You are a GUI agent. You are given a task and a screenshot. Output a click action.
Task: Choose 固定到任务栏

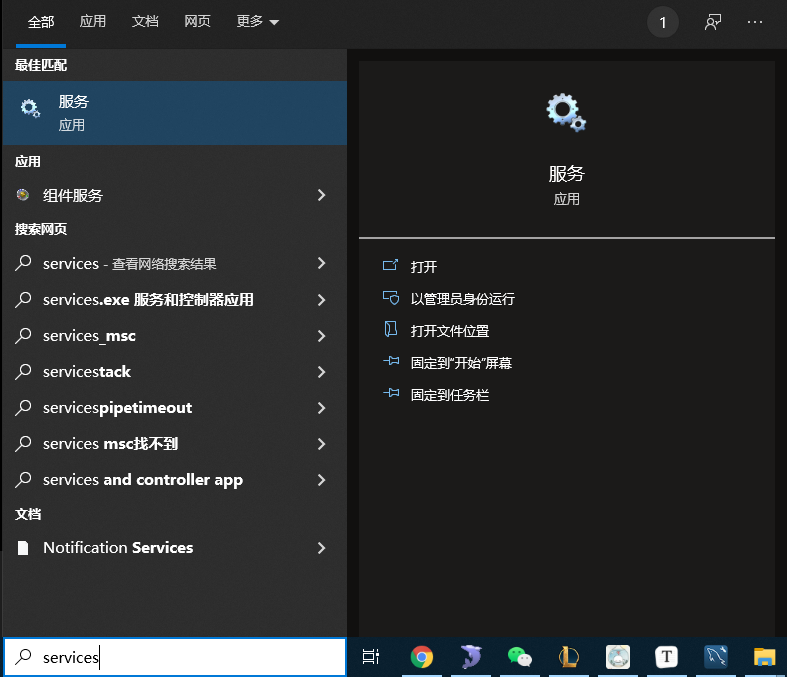450,395
